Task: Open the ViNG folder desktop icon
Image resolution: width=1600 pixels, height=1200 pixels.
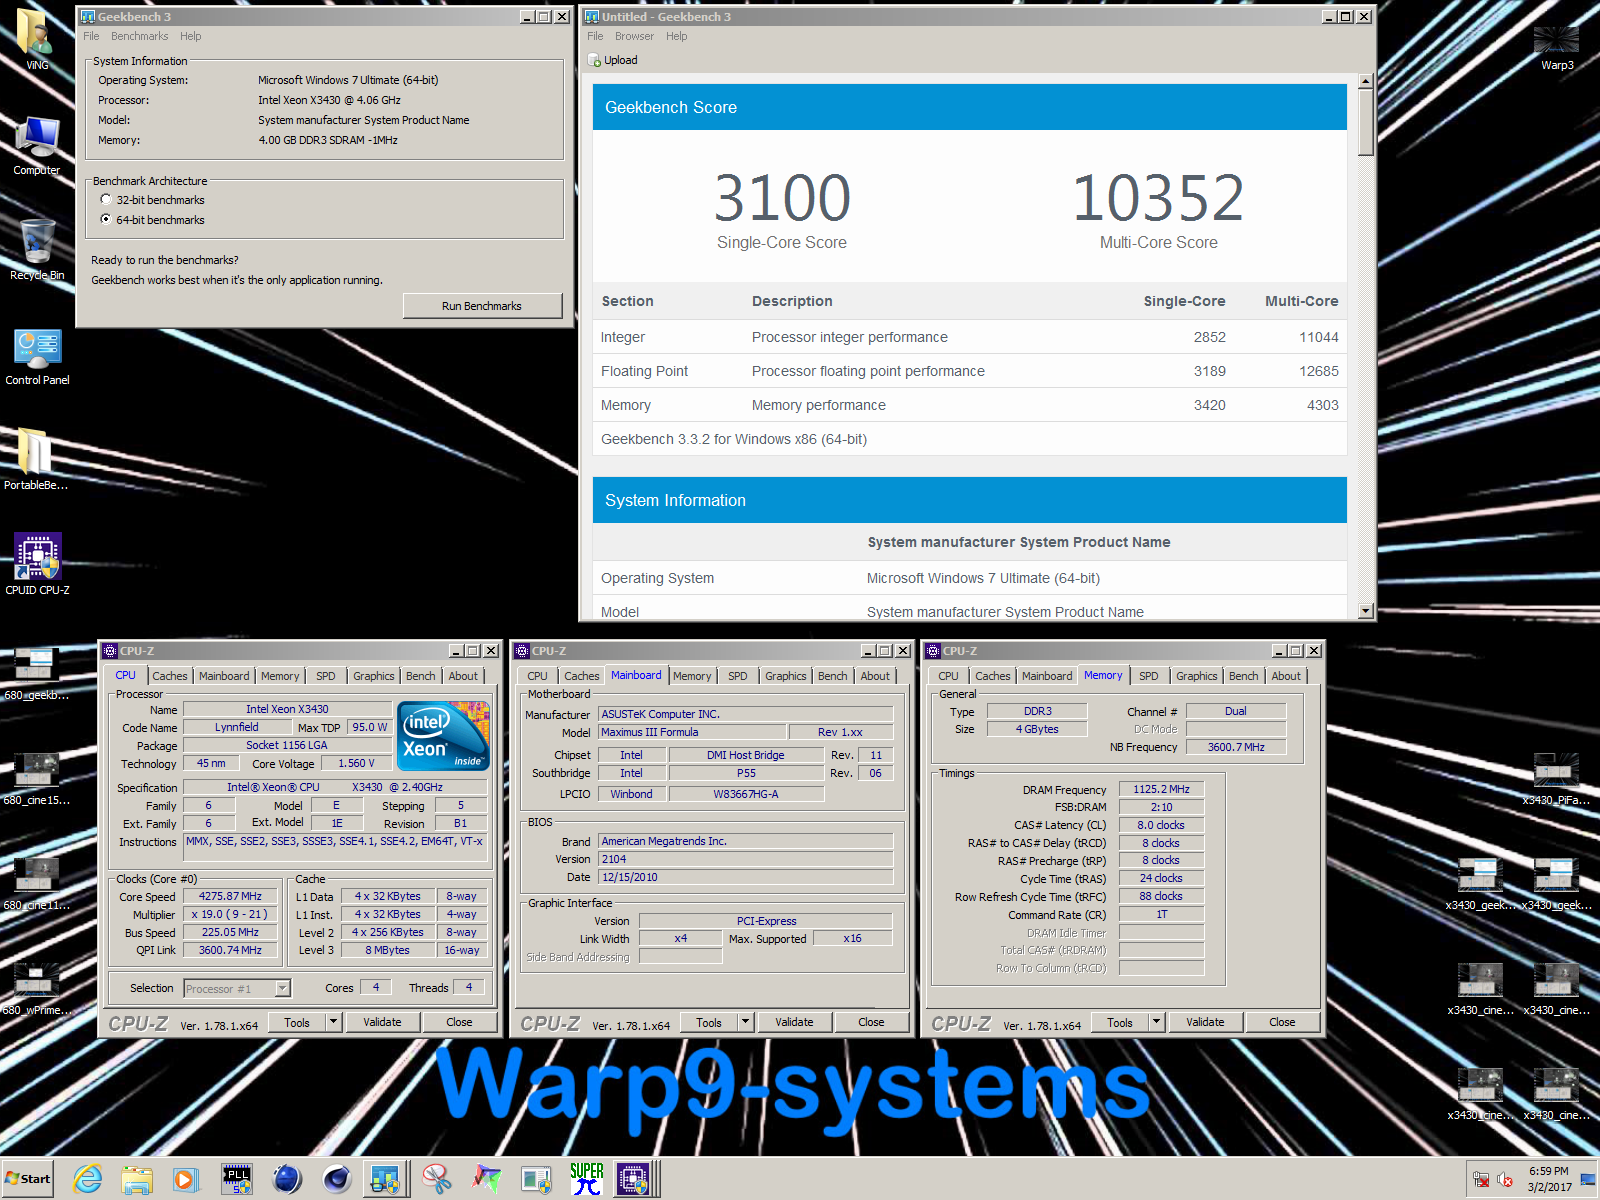Action: (37, 38)
